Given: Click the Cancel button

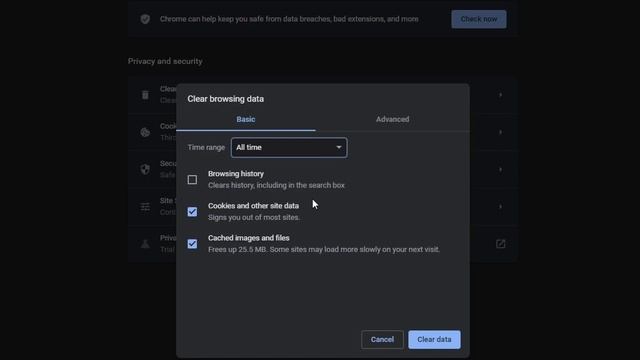Looking at the screenshot, I should point(382,339).
